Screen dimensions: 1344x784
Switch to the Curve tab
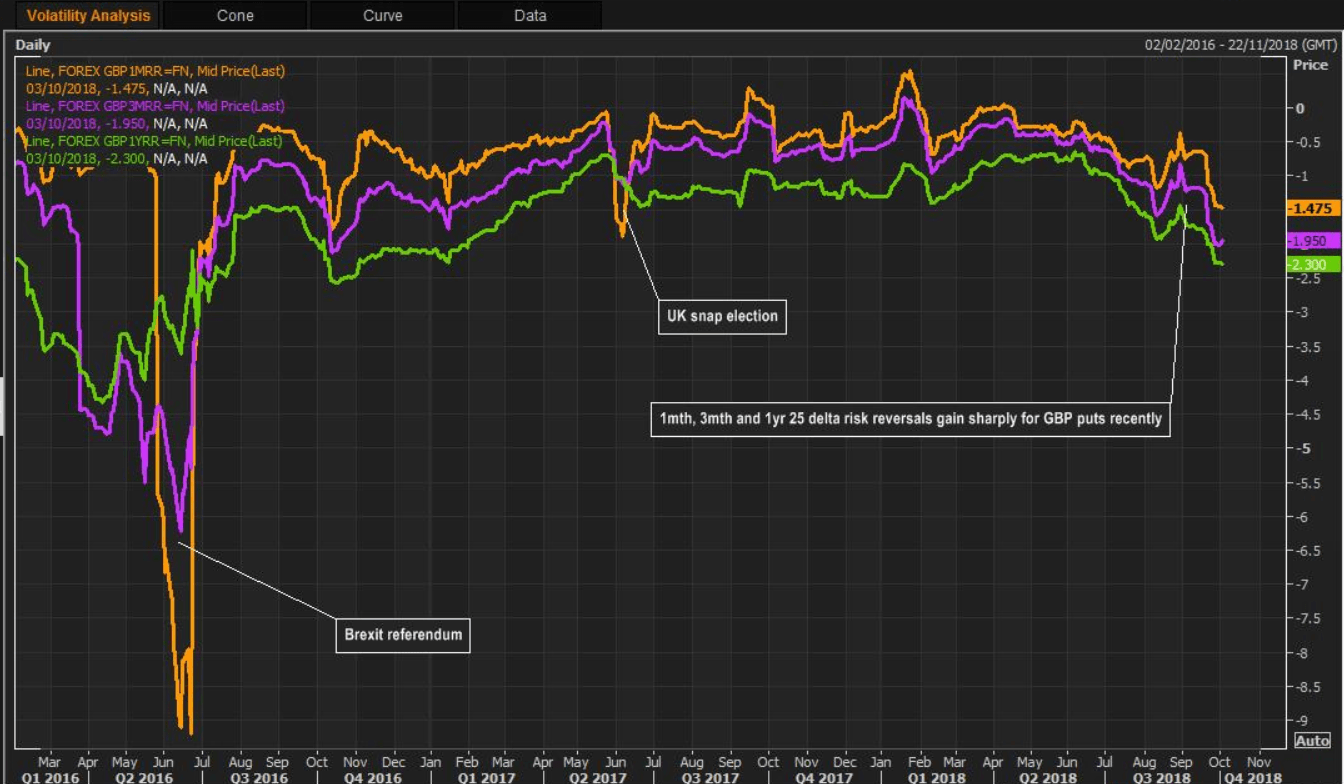pos(382,15)
